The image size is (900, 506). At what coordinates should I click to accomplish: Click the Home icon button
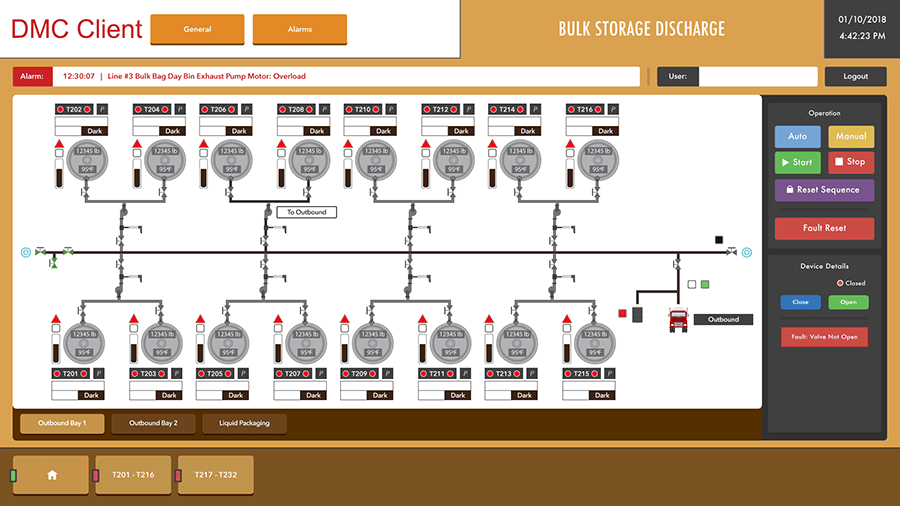pyautogui.click(x=52, y=474)
